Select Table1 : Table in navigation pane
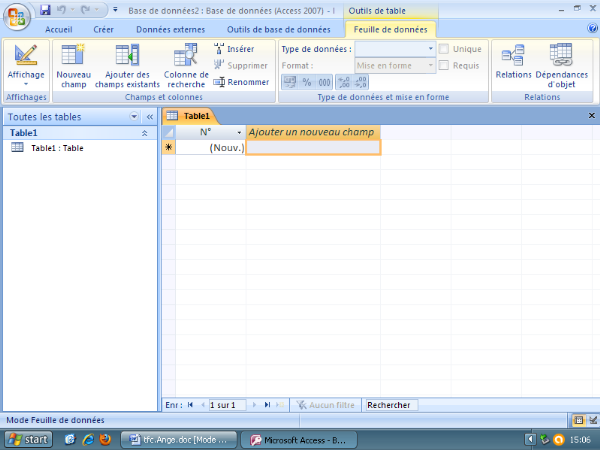The image size is (600, 450). pyautogui.click(x=57, y=148)
